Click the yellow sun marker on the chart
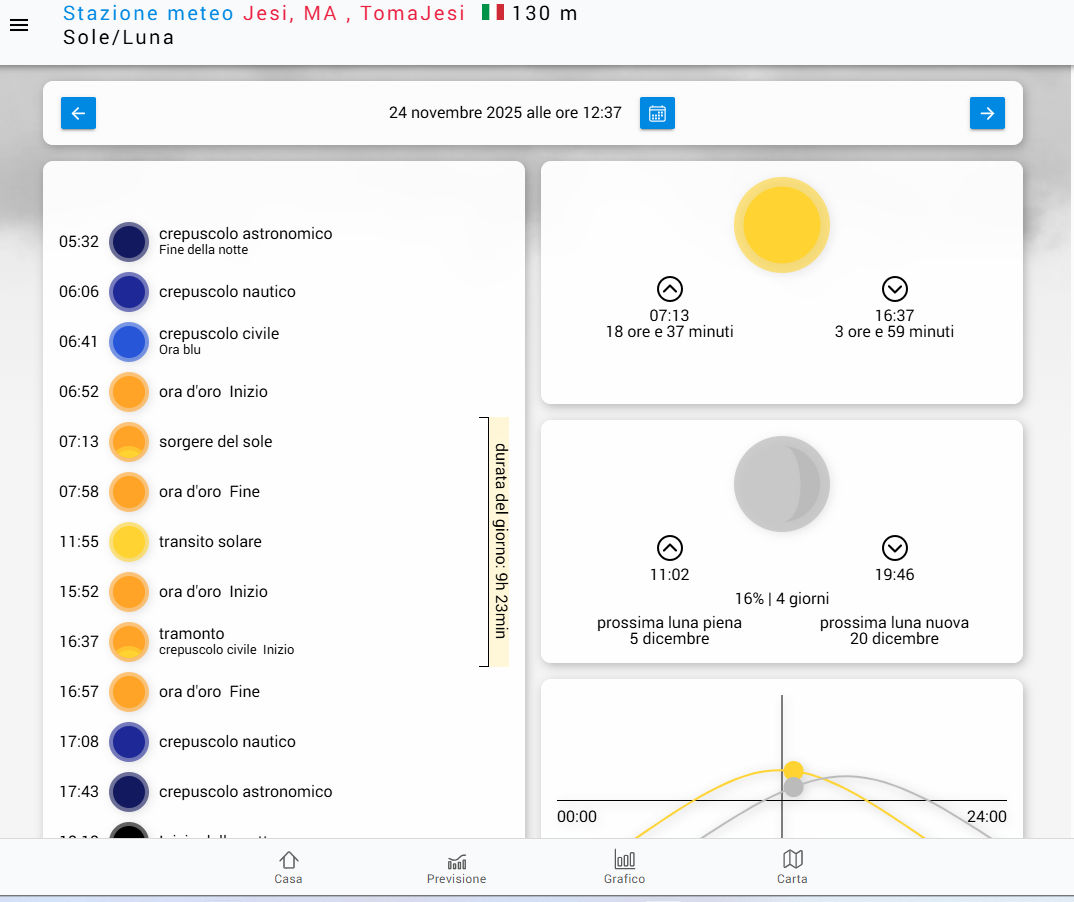 (793, 770)
